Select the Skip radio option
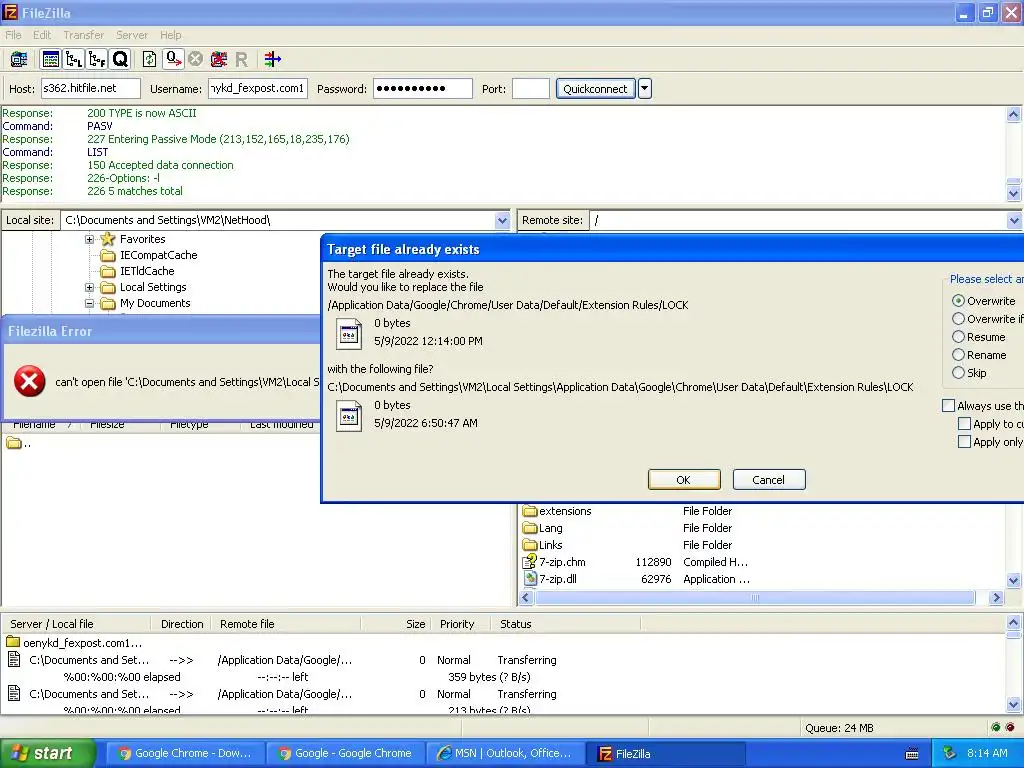Screen dimensions: 1024x768 pos(958,373)
